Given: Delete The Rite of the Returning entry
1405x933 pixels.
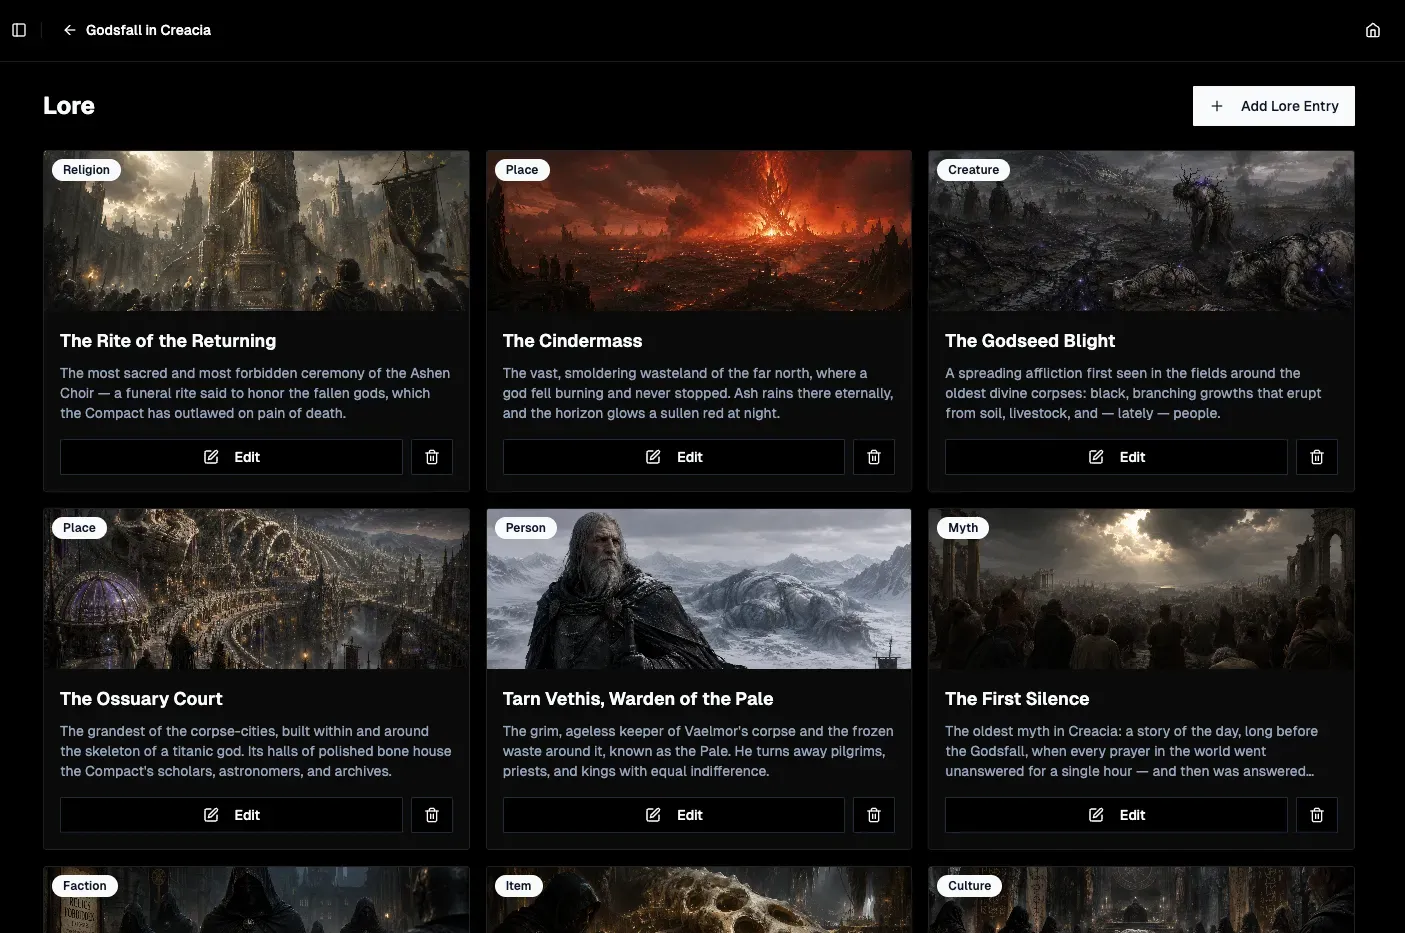Looking at the screenshot, I should click(x=432, y=457).
